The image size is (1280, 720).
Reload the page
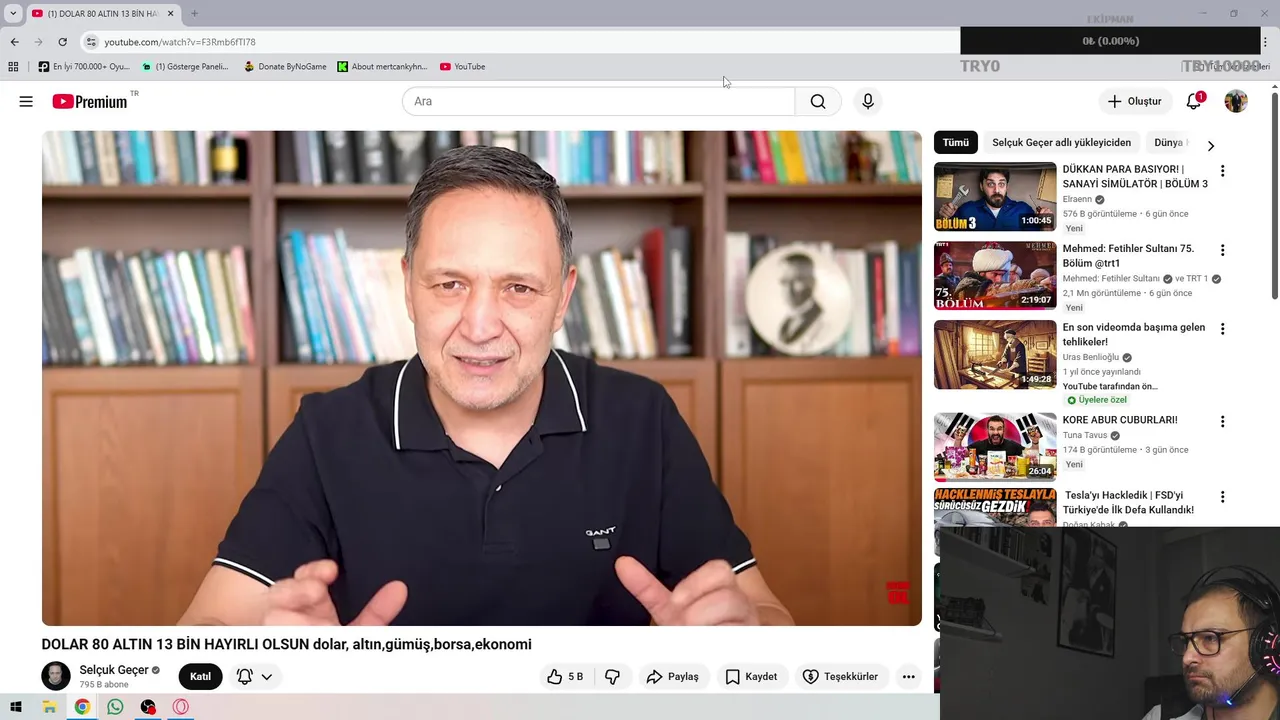tap(62, 42)
